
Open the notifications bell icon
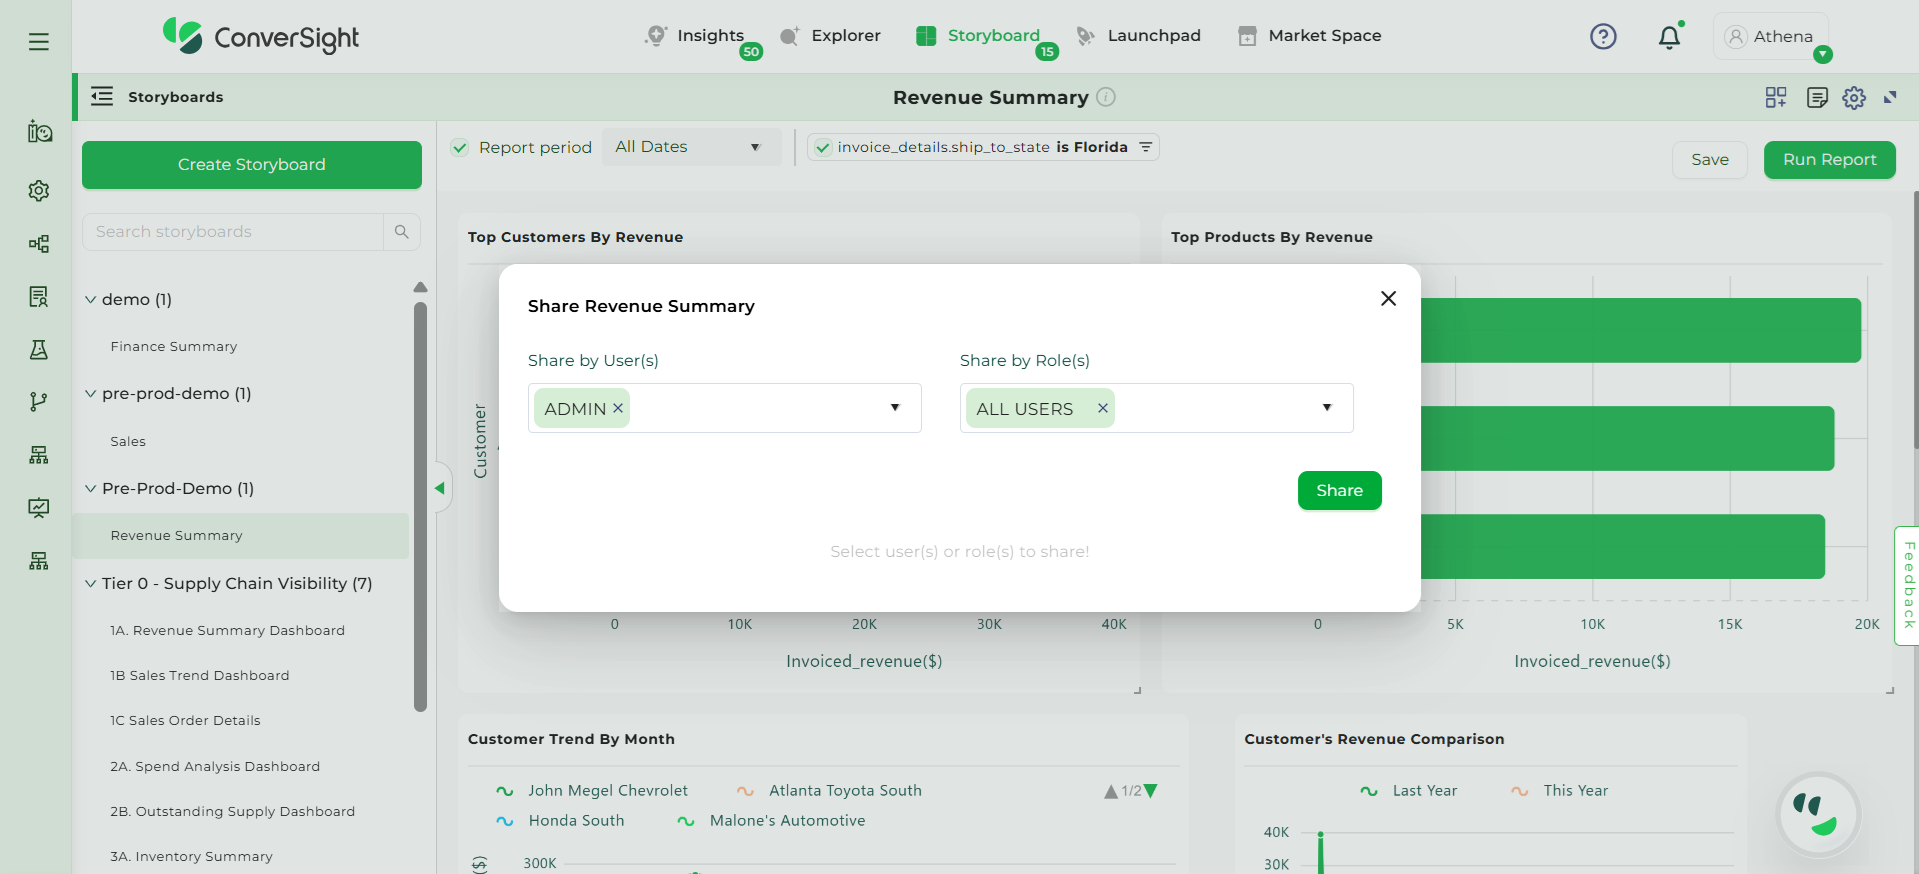coord(1669,38)
